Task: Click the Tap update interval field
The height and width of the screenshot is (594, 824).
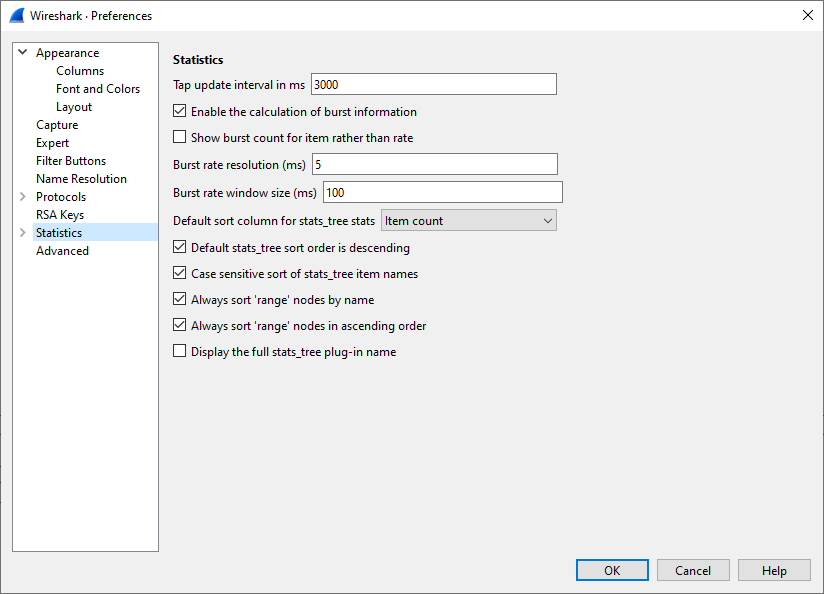Action: coord(433,85)
